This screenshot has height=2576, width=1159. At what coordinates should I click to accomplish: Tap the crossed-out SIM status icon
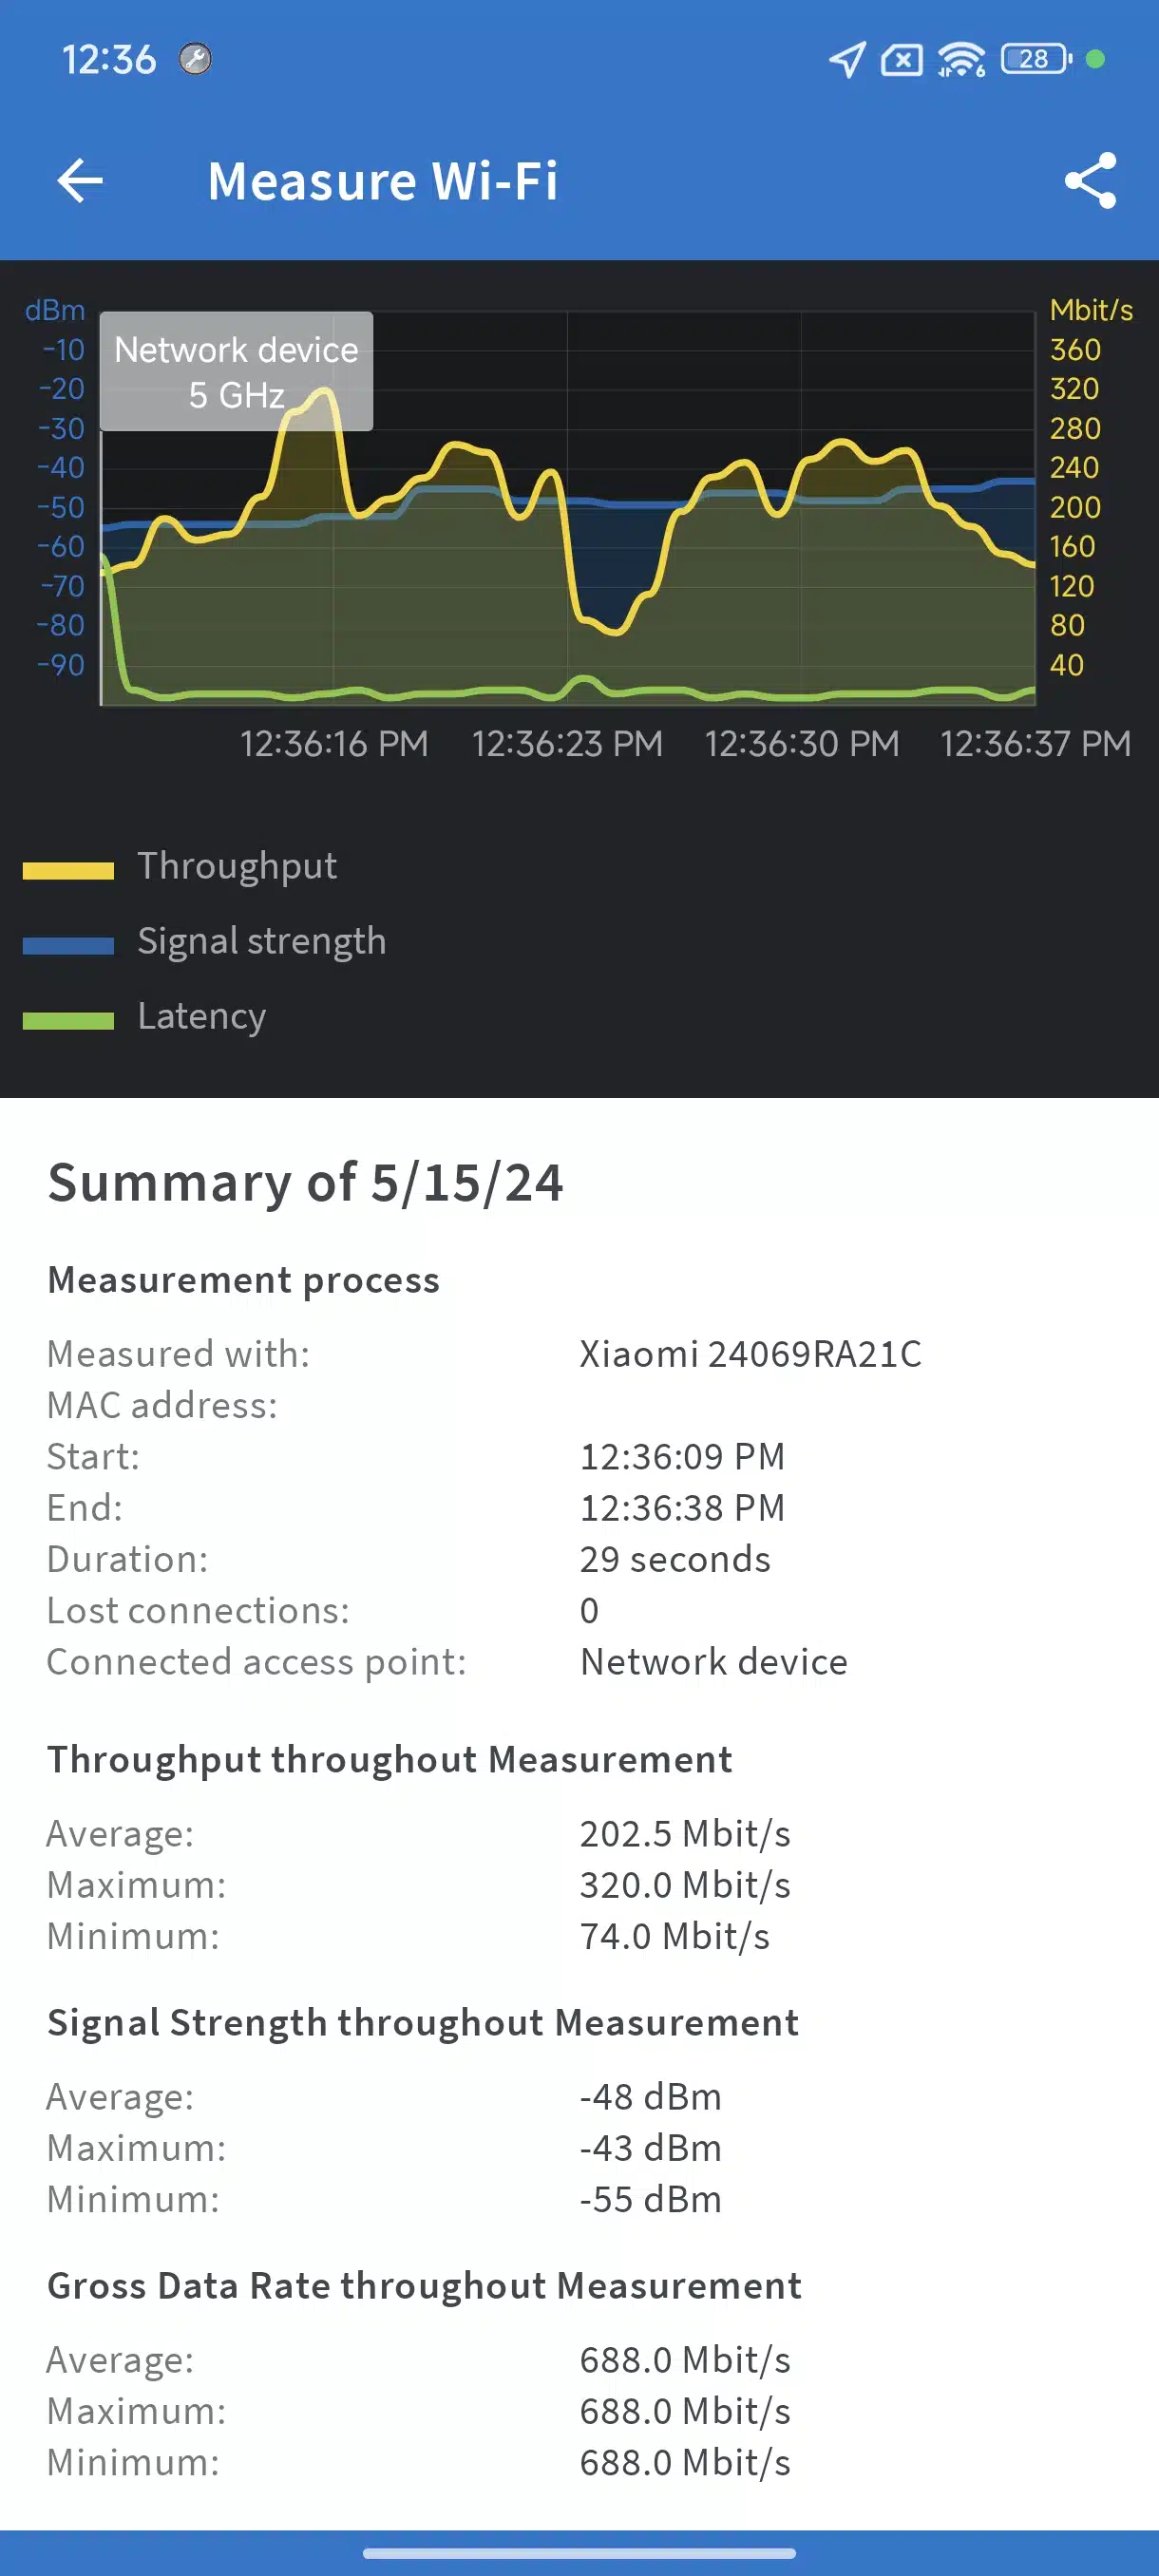[901, 60]
